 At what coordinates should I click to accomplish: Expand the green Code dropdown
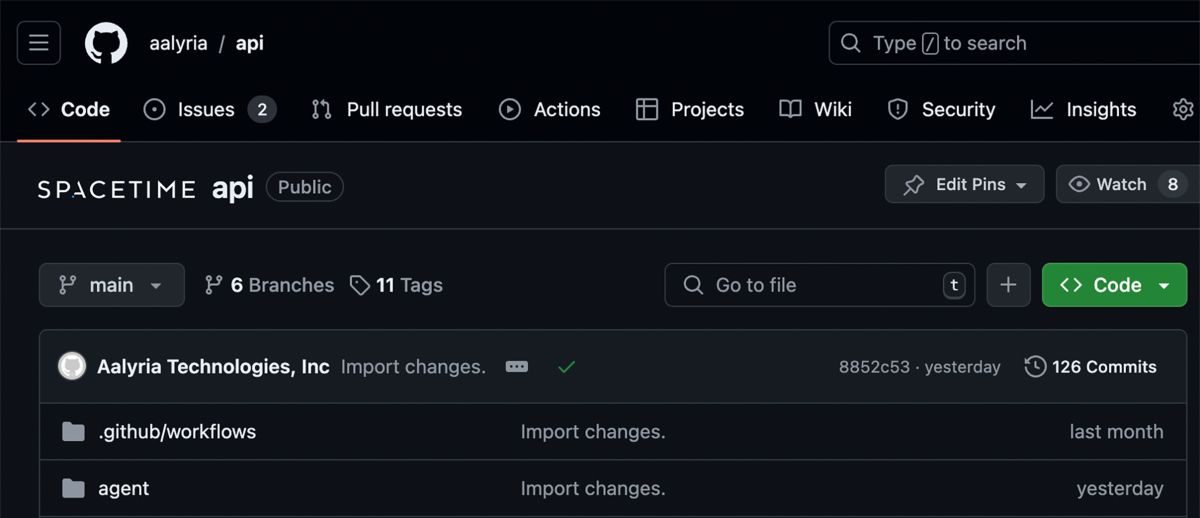[1115, 285]
